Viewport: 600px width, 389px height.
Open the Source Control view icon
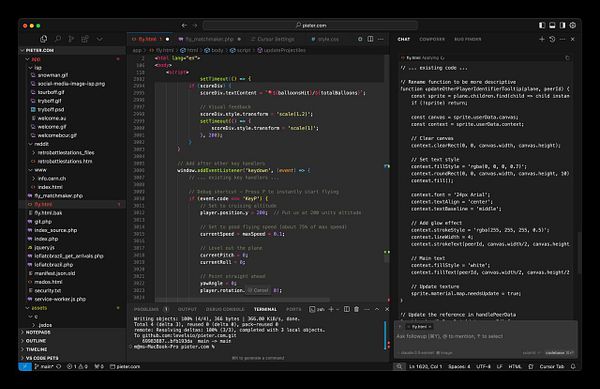point(71,39)
